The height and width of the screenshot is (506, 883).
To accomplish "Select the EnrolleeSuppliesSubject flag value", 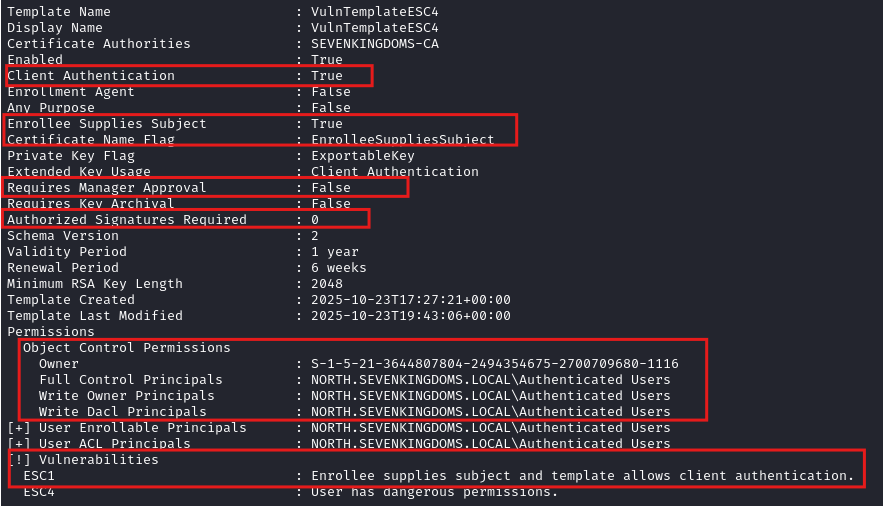I will coord(402,139).
